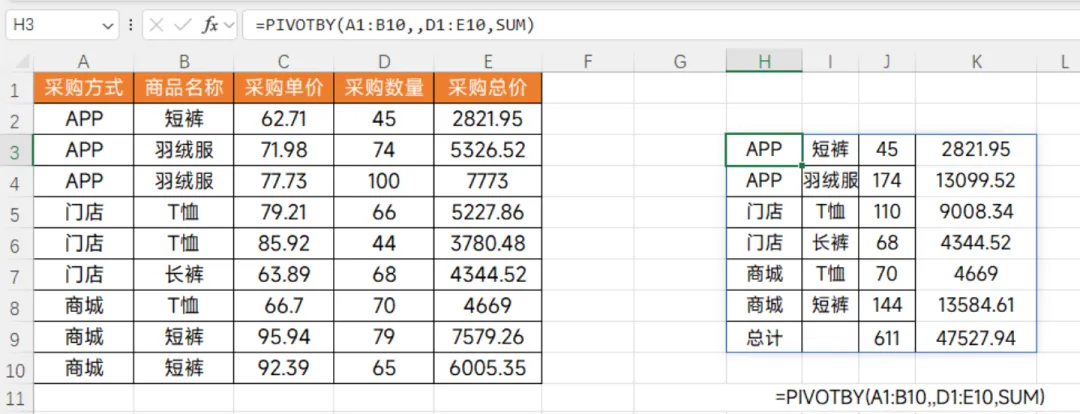
Task: Click header cell 采购数量
Action: [x=384, y=87]
